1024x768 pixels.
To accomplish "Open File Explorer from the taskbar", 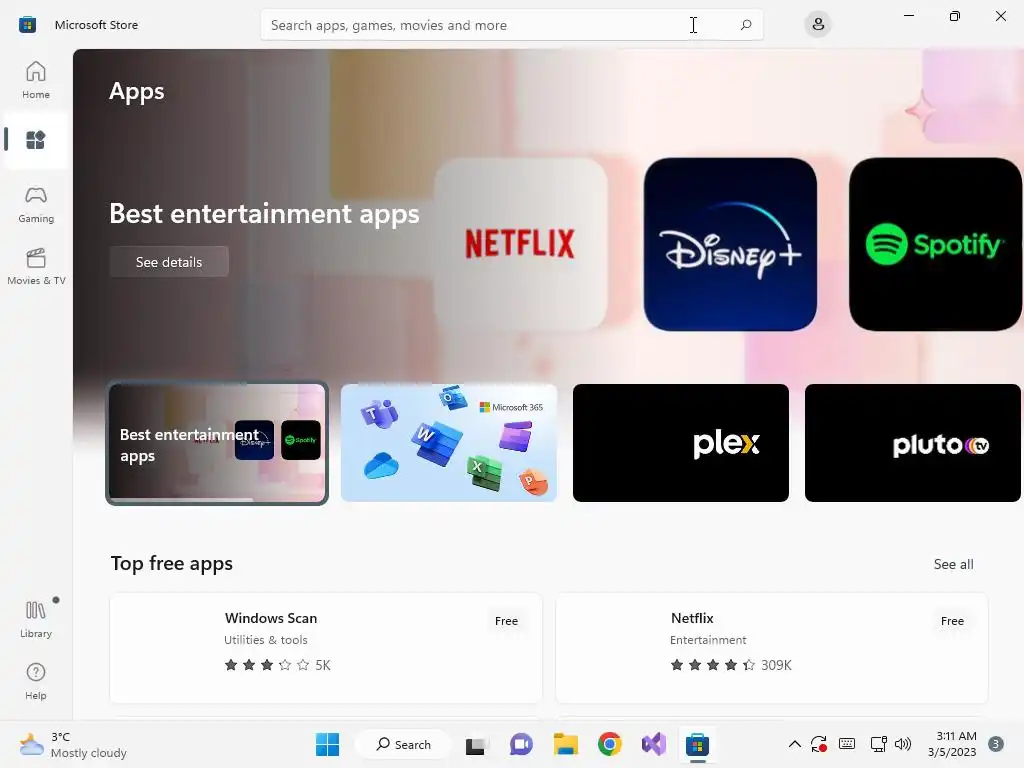I will [x=566, y=744].
